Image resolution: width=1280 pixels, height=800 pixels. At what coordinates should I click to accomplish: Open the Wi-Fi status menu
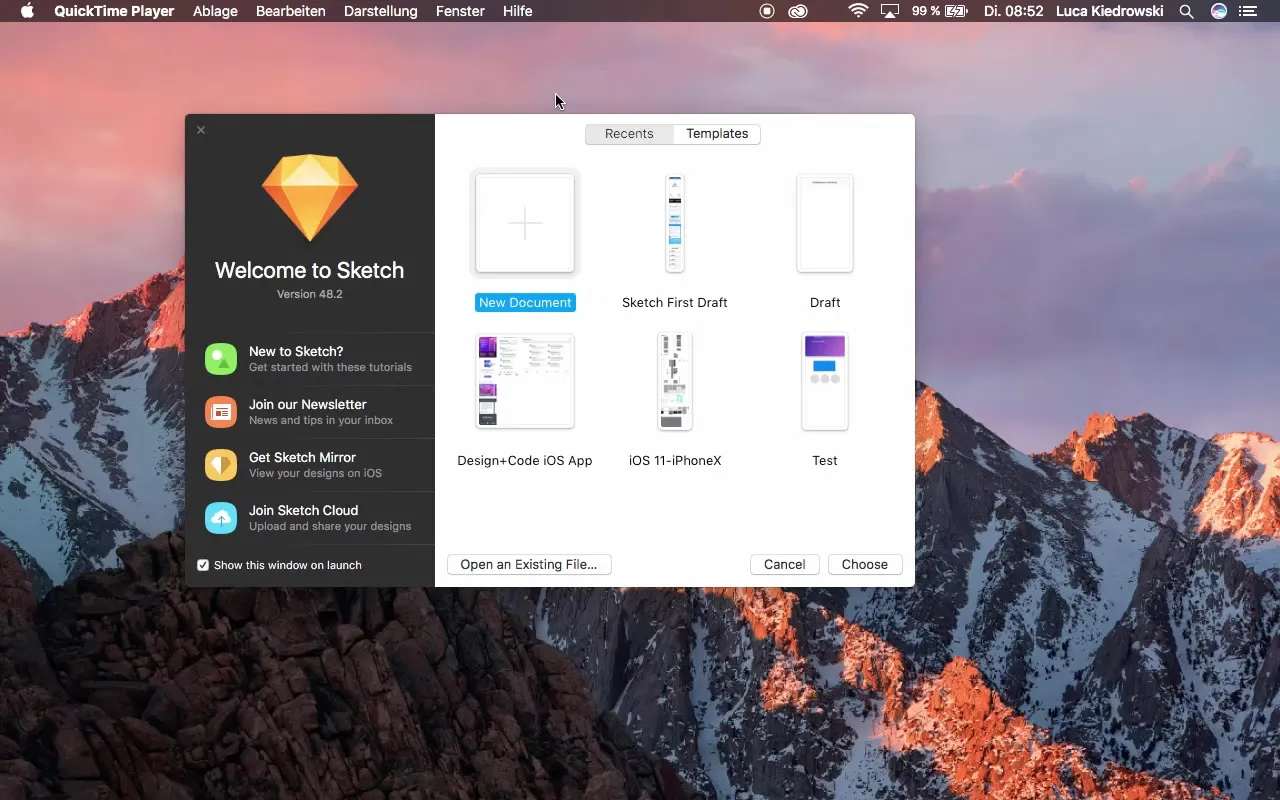858,11
